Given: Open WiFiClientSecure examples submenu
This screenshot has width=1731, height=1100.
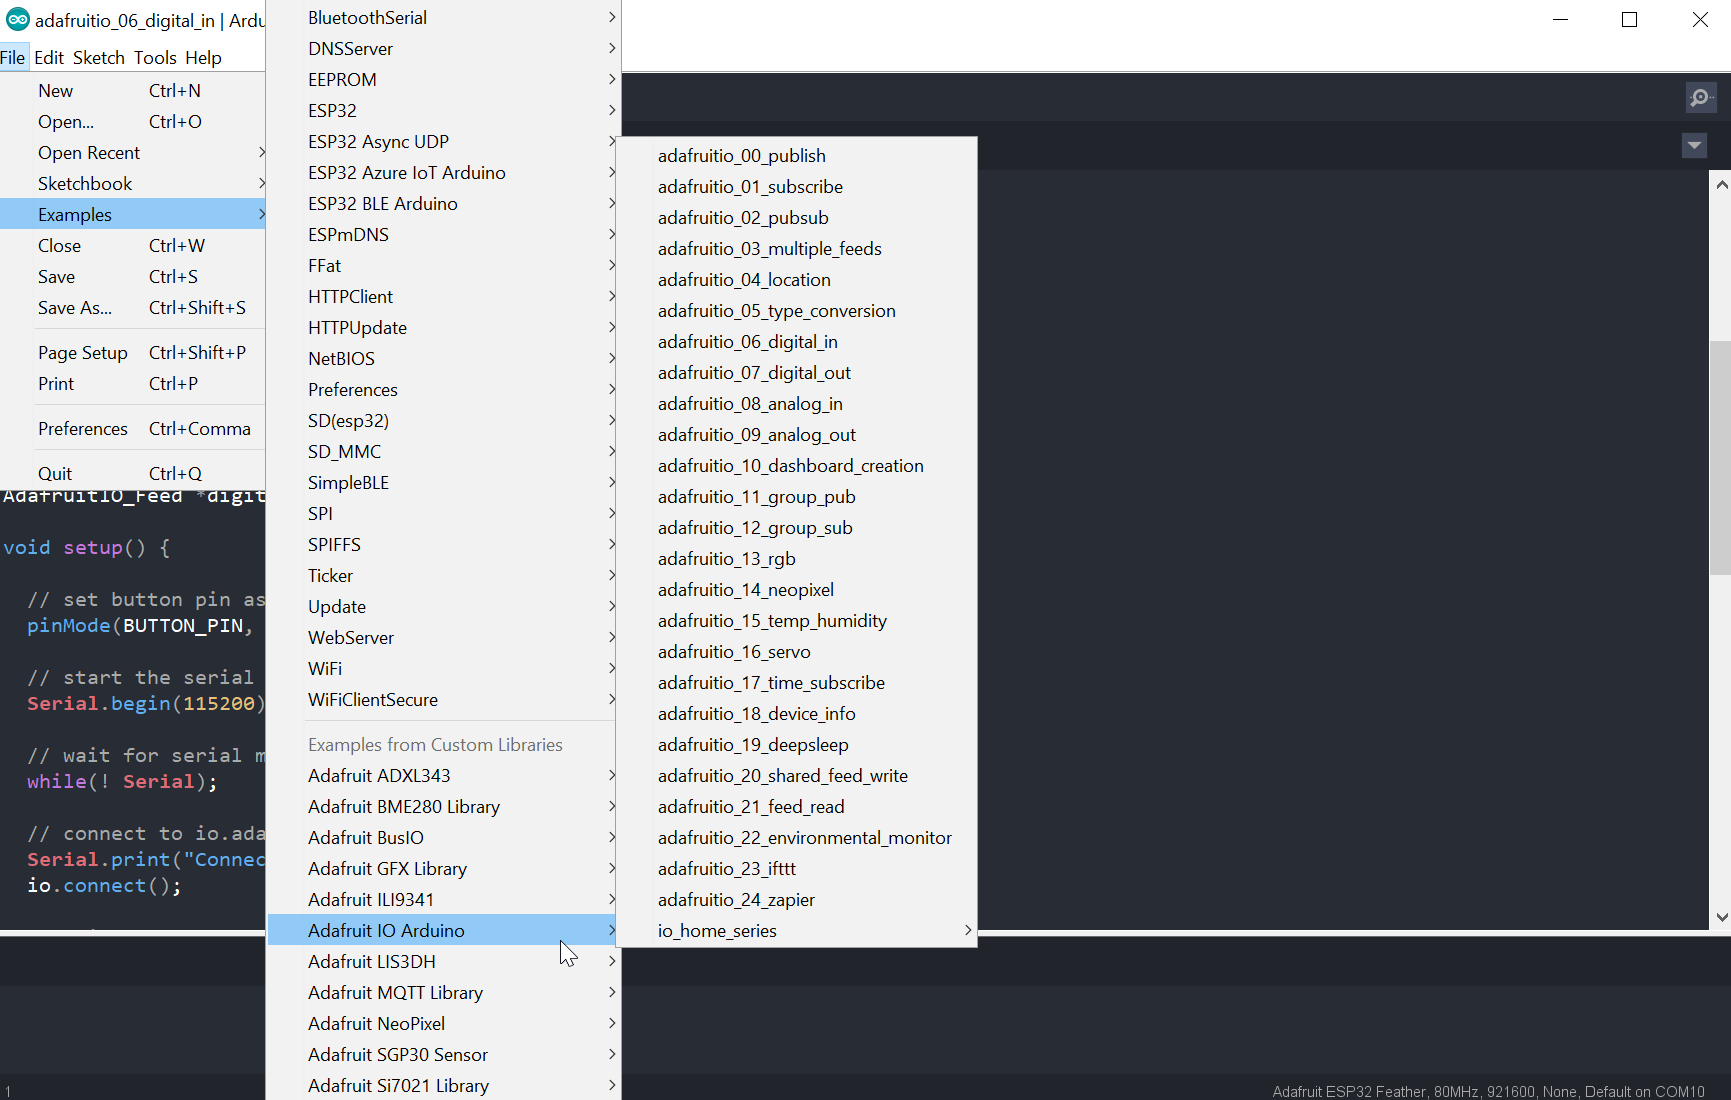Looking at the screenshot, I should [444, 700].
